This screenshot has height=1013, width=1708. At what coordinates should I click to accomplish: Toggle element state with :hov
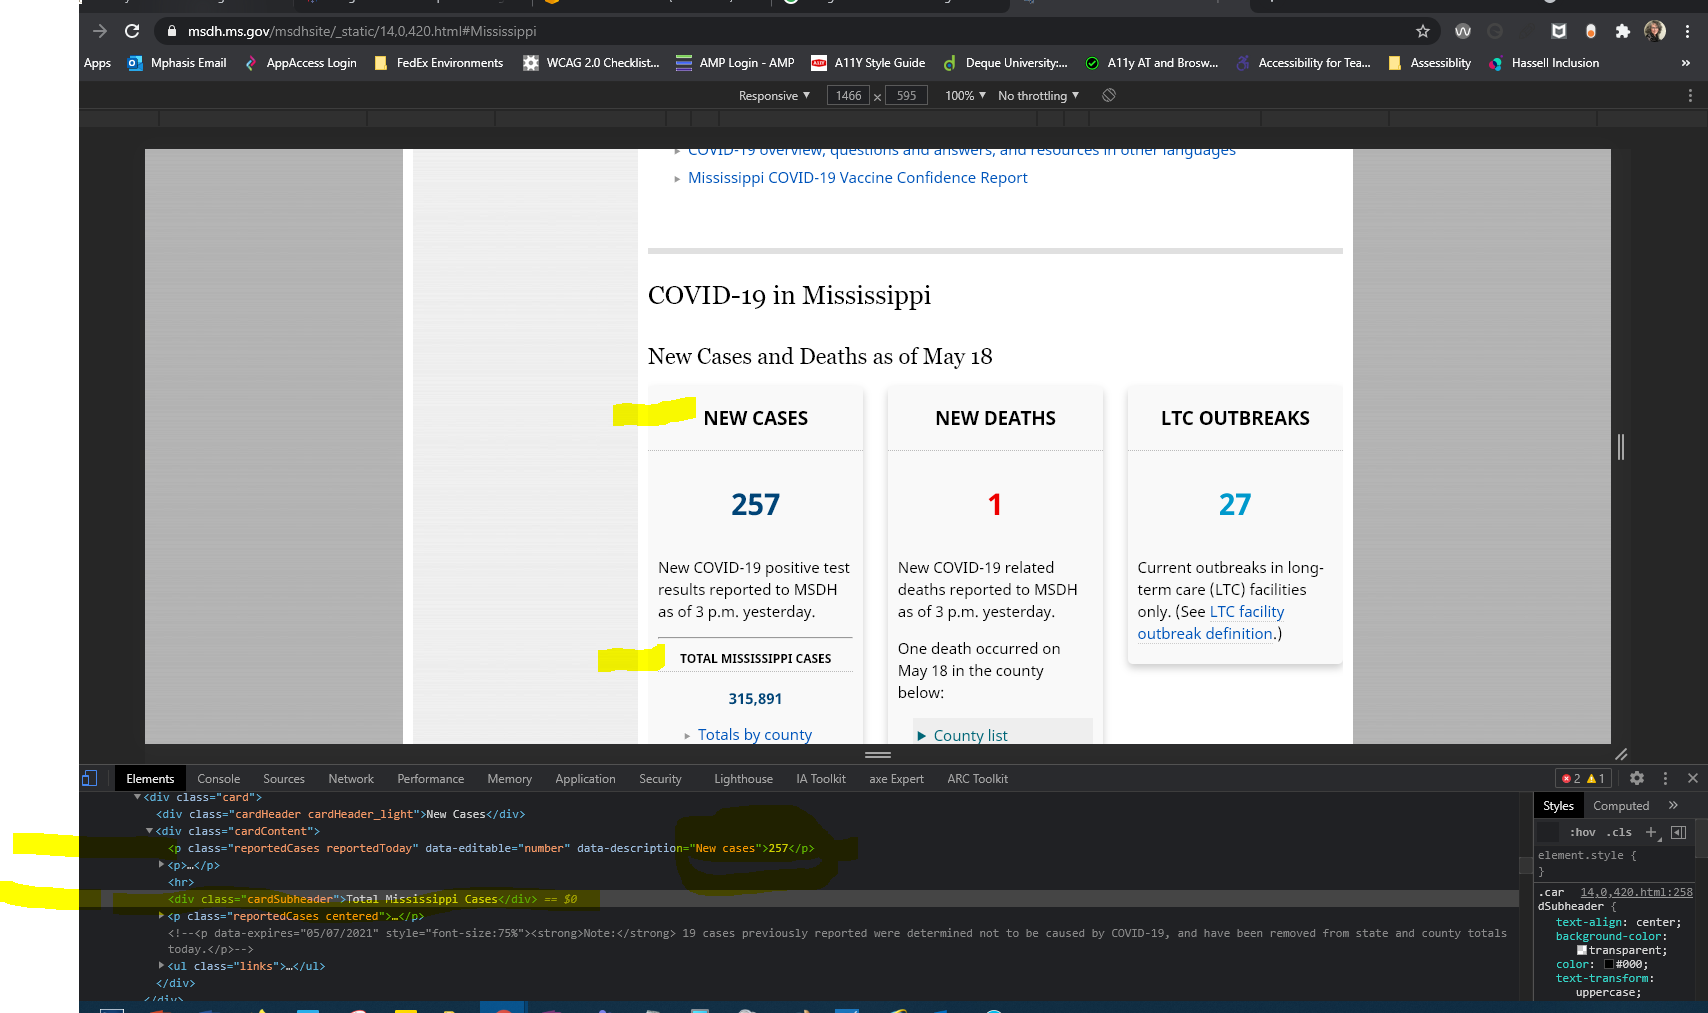coord(1583,832)
